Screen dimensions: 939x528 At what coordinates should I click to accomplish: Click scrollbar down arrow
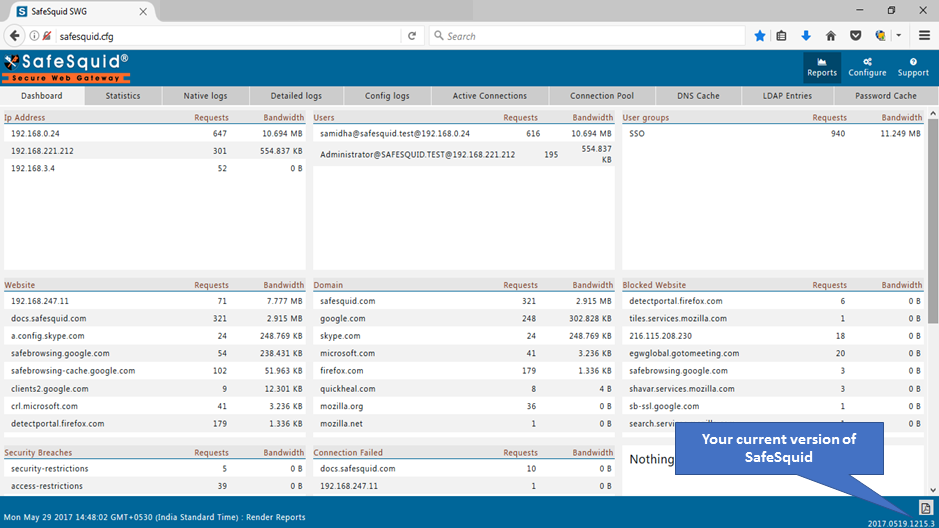click(933, 490)
